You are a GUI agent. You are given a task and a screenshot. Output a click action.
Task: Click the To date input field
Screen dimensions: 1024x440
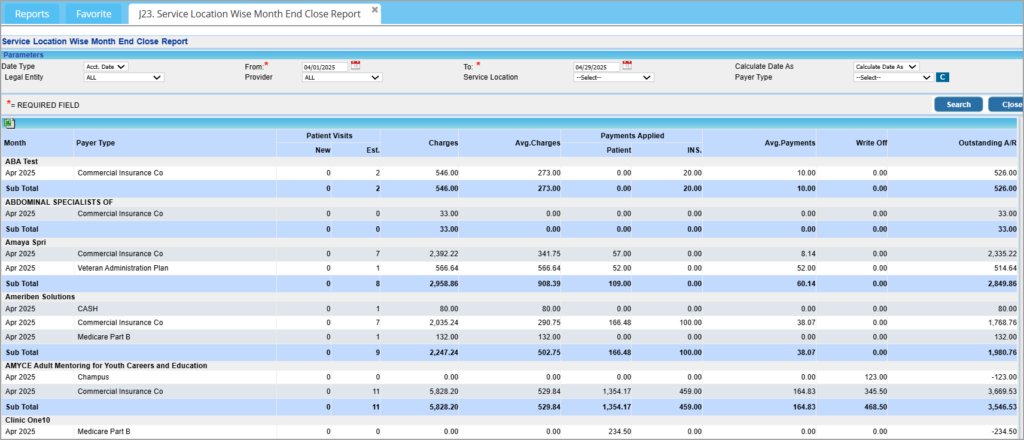pos(596,67)
